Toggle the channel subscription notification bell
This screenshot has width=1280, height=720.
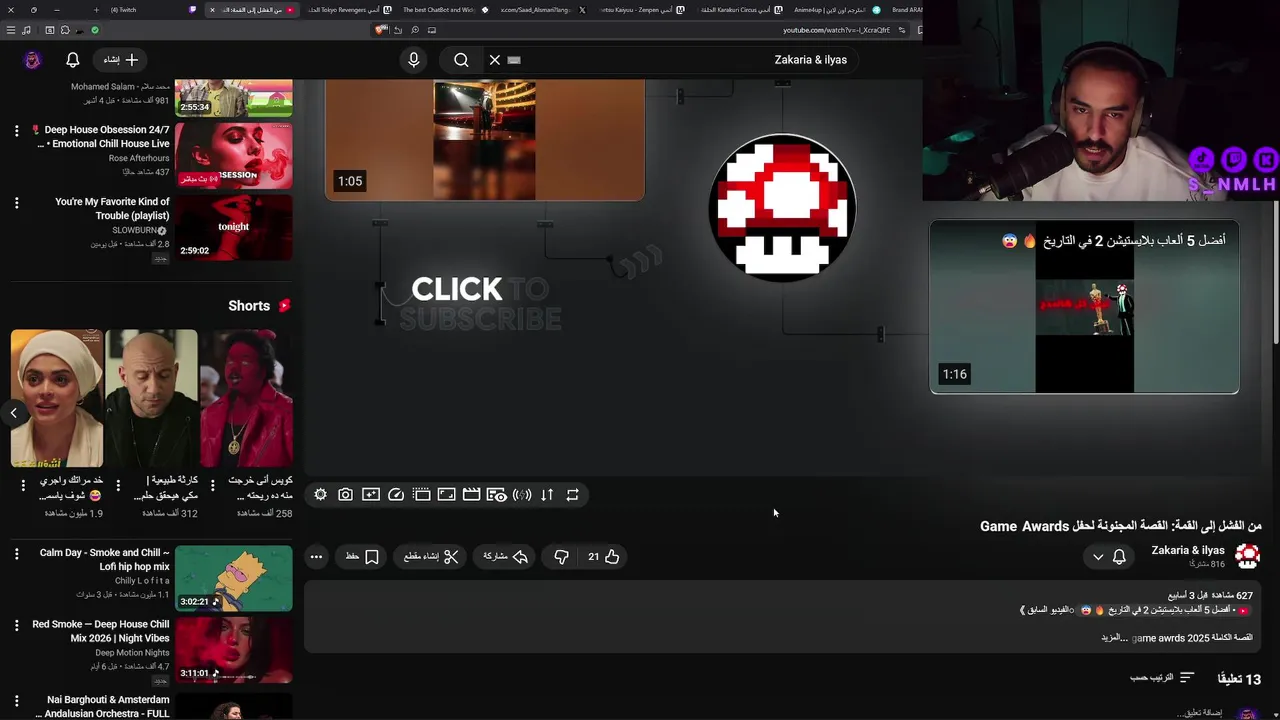point(1119,557)
